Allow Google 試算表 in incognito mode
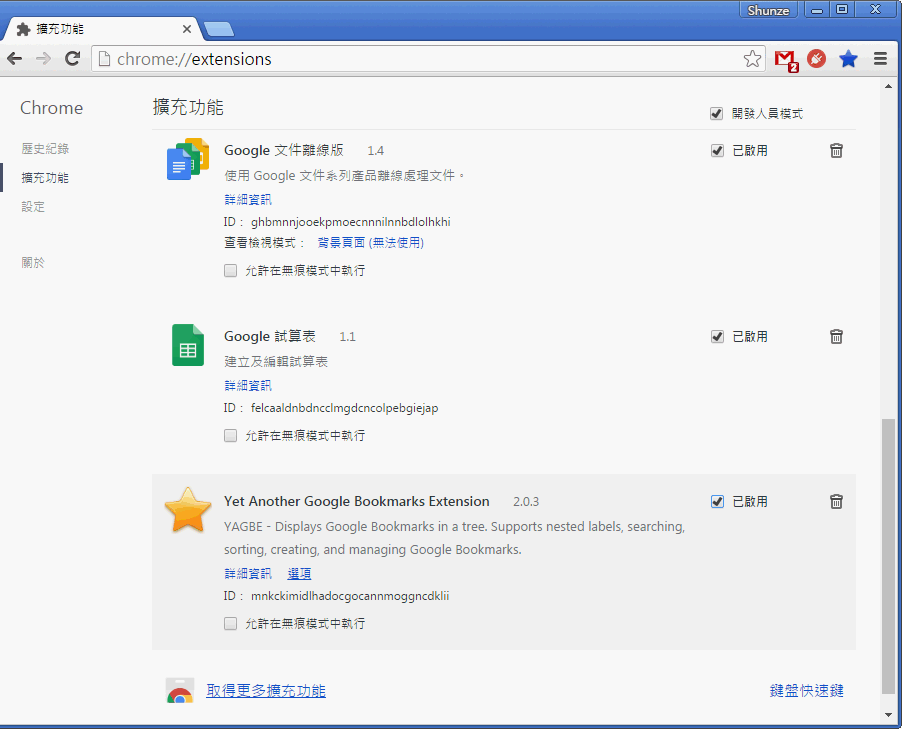Viewport: 902px width, 729px height. pos(230,436)
